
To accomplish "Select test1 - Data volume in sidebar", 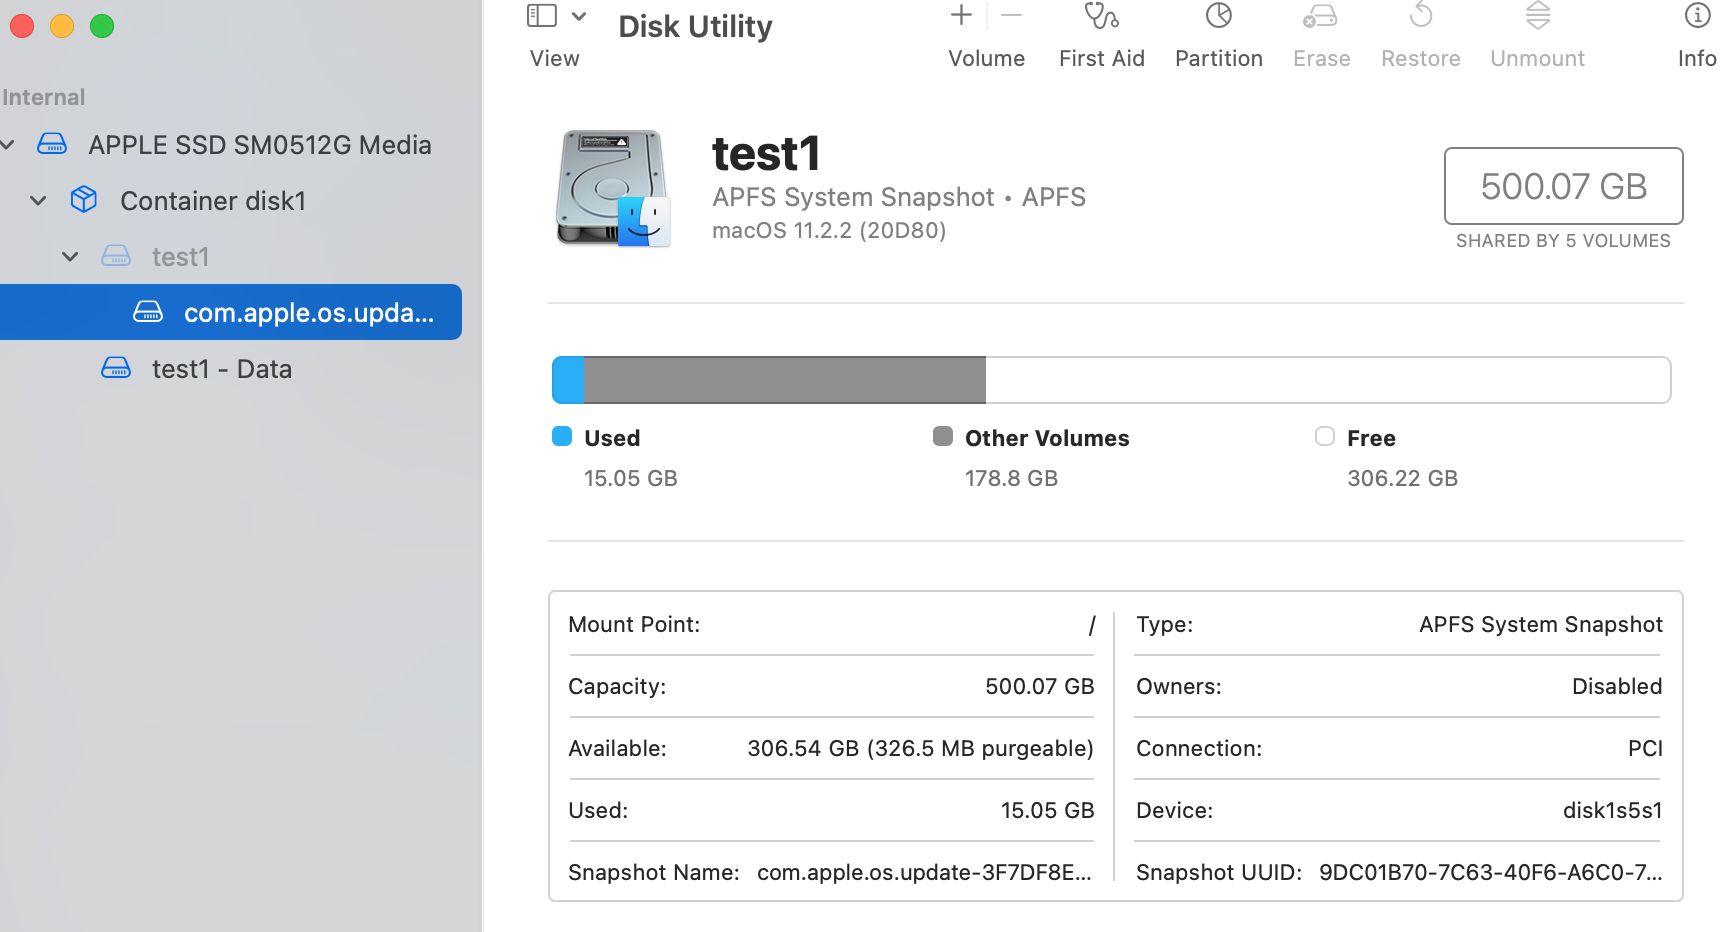I will (x=222, y=369).
